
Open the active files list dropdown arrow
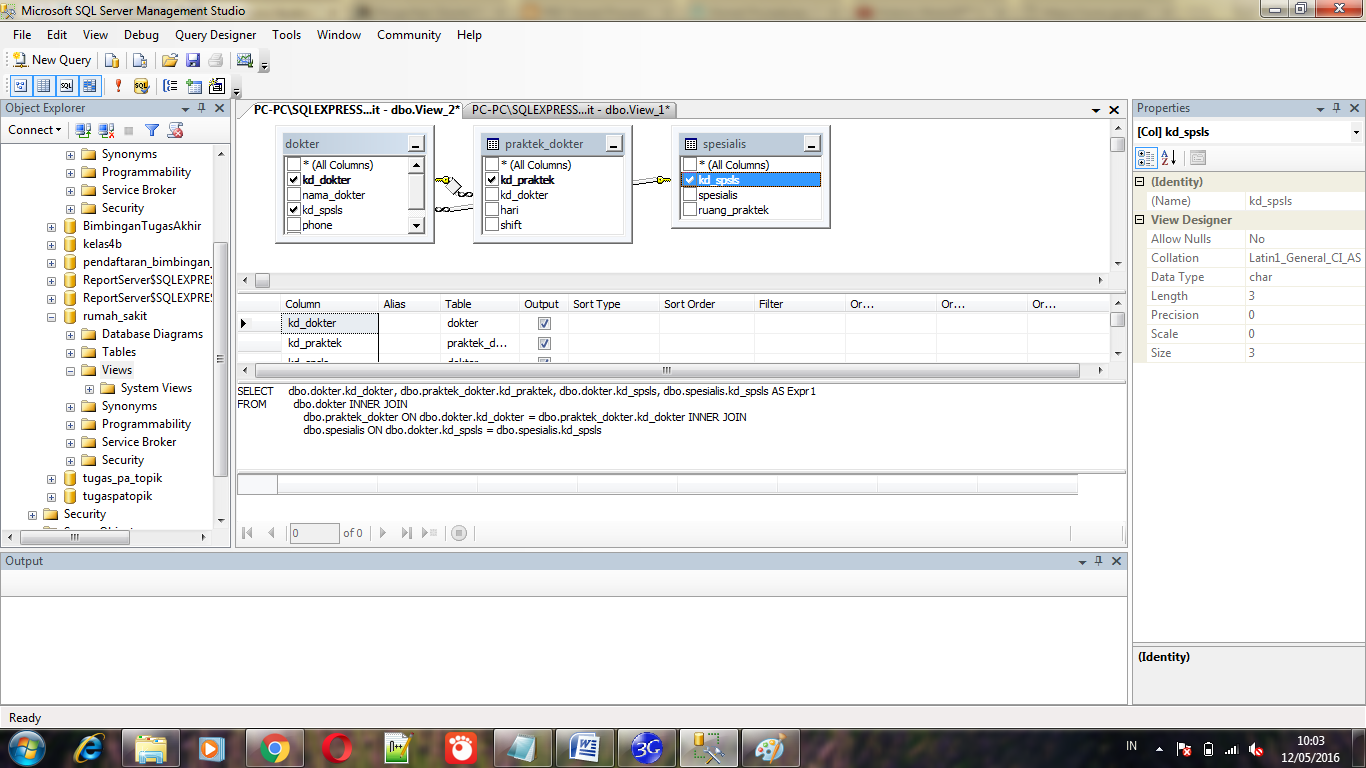[1097, 110]
